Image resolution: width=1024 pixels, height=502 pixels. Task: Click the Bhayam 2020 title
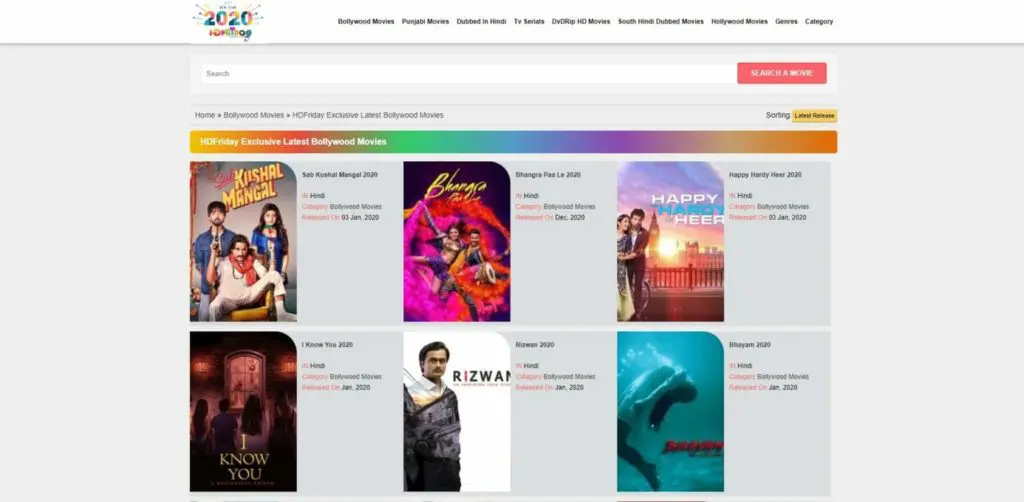tap(750, 345)
